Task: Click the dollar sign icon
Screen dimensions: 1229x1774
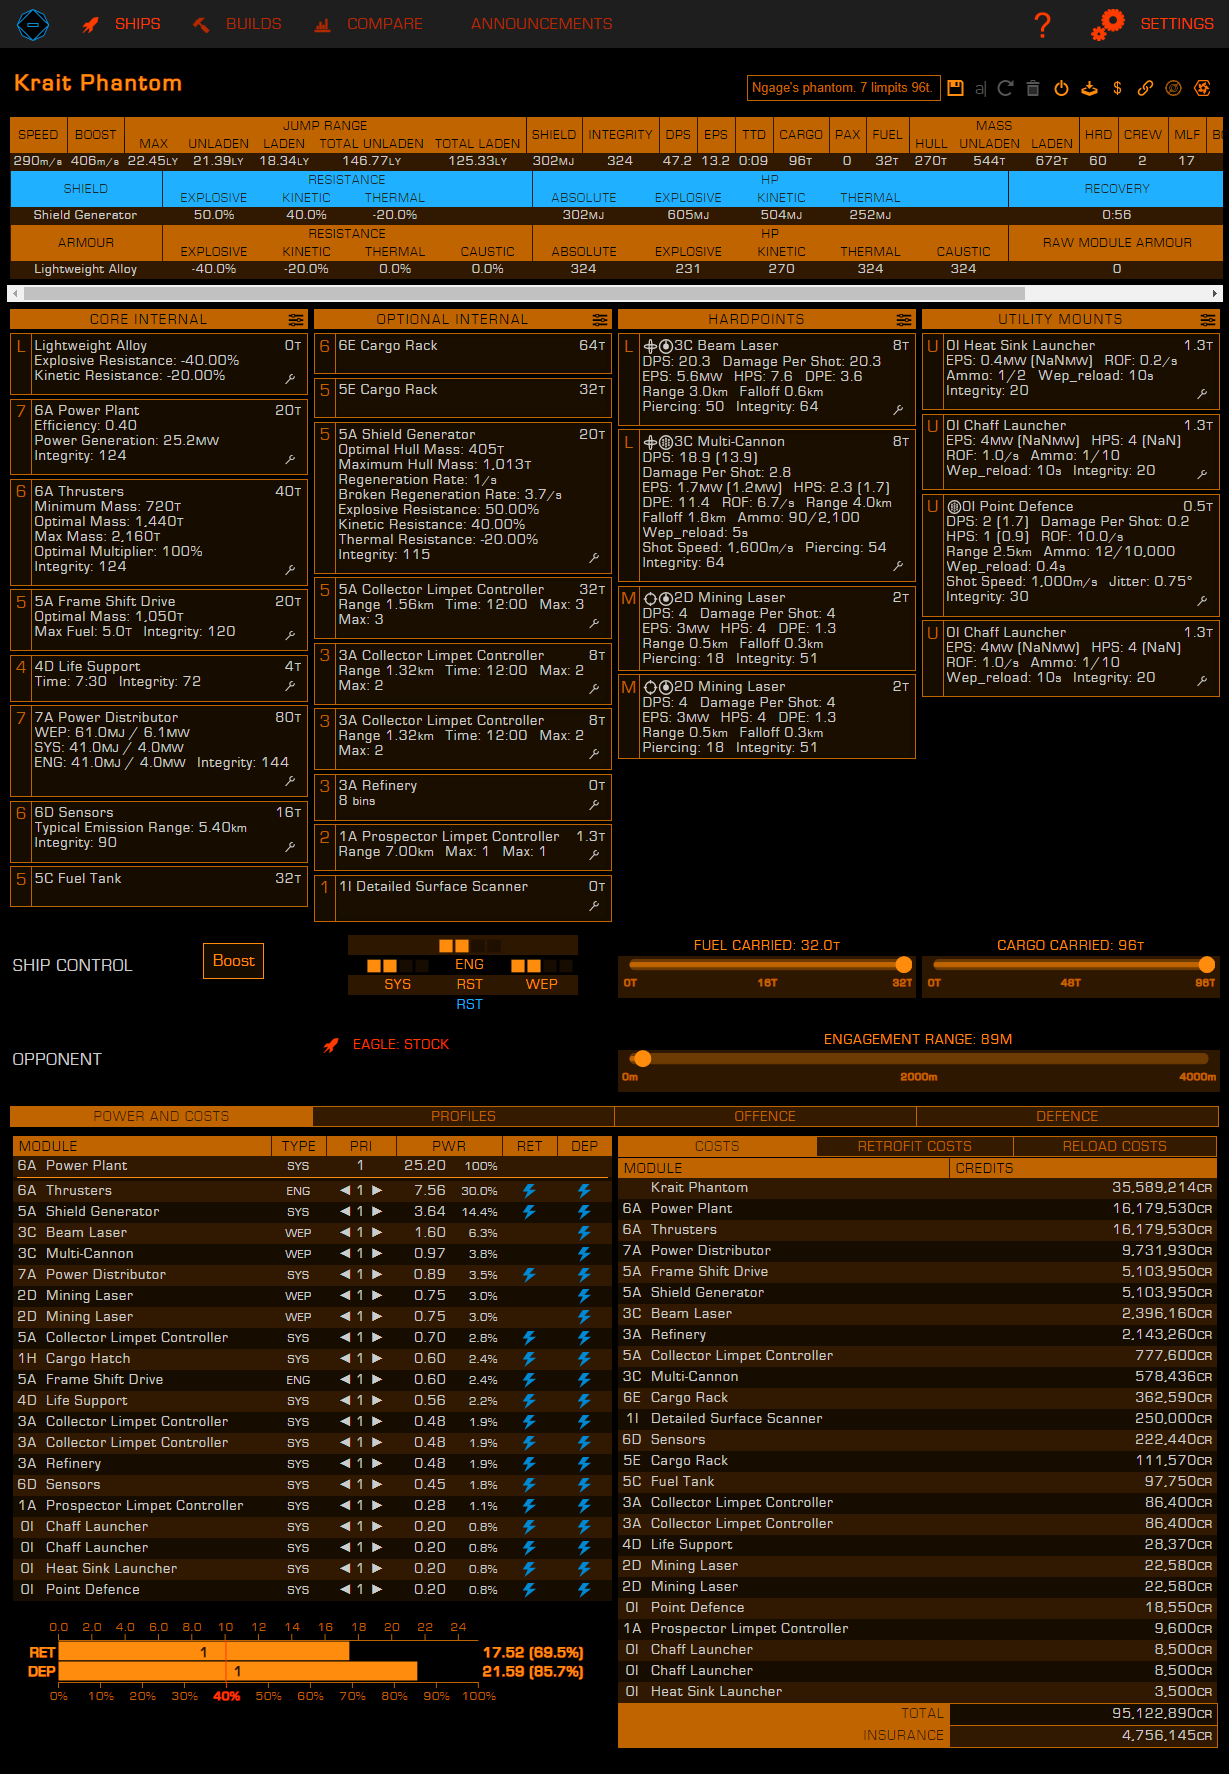Action: pos(1117,88)
